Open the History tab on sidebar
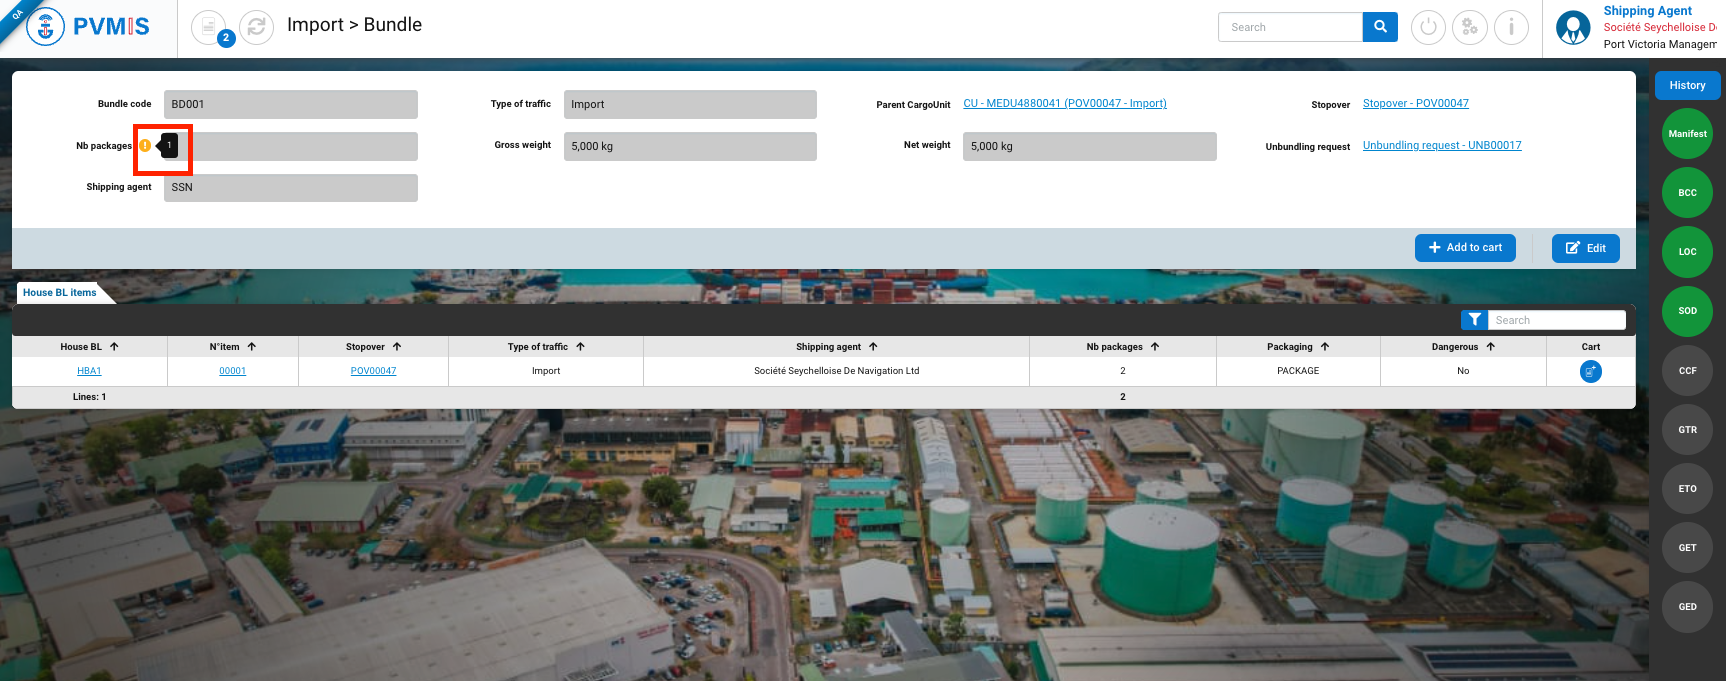This screenshot has width=1726, height=681. coord(1687,86)
